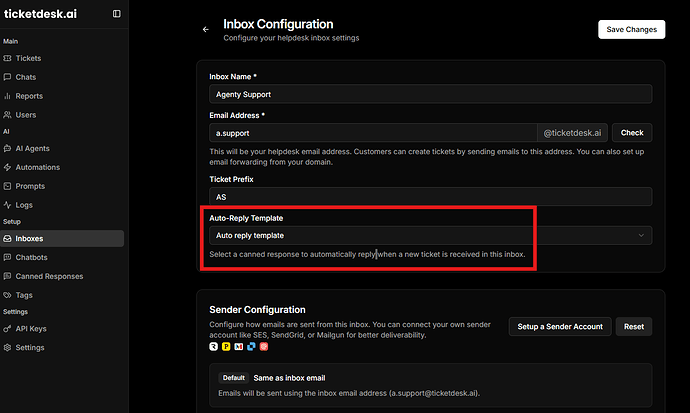Open Settings gear in sidebar
Viewport: 690px width, 413px height.
pyautogui.click(x=8, y=347)
